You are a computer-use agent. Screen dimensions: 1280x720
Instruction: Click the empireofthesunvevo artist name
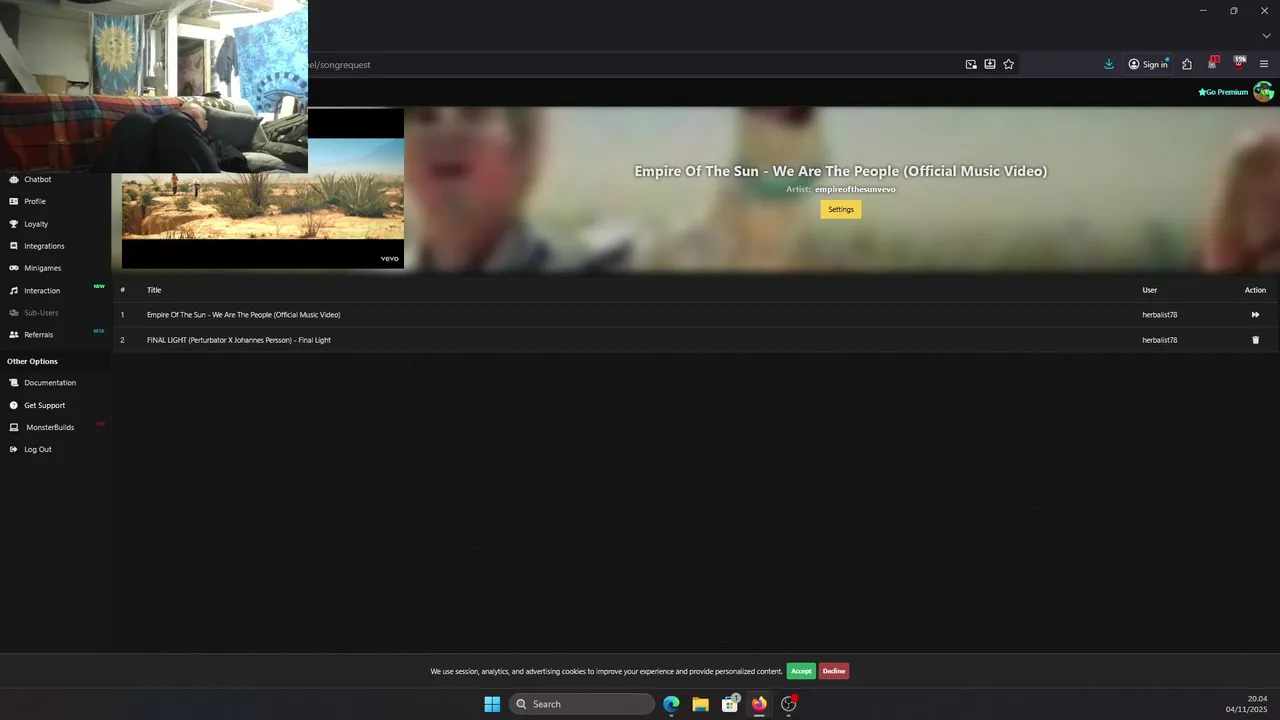point(855,189)
